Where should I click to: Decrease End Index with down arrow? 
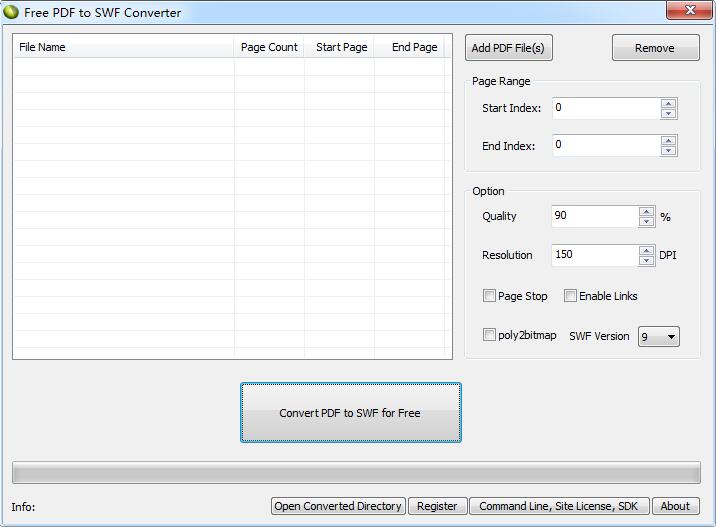(x=669, y=151)
